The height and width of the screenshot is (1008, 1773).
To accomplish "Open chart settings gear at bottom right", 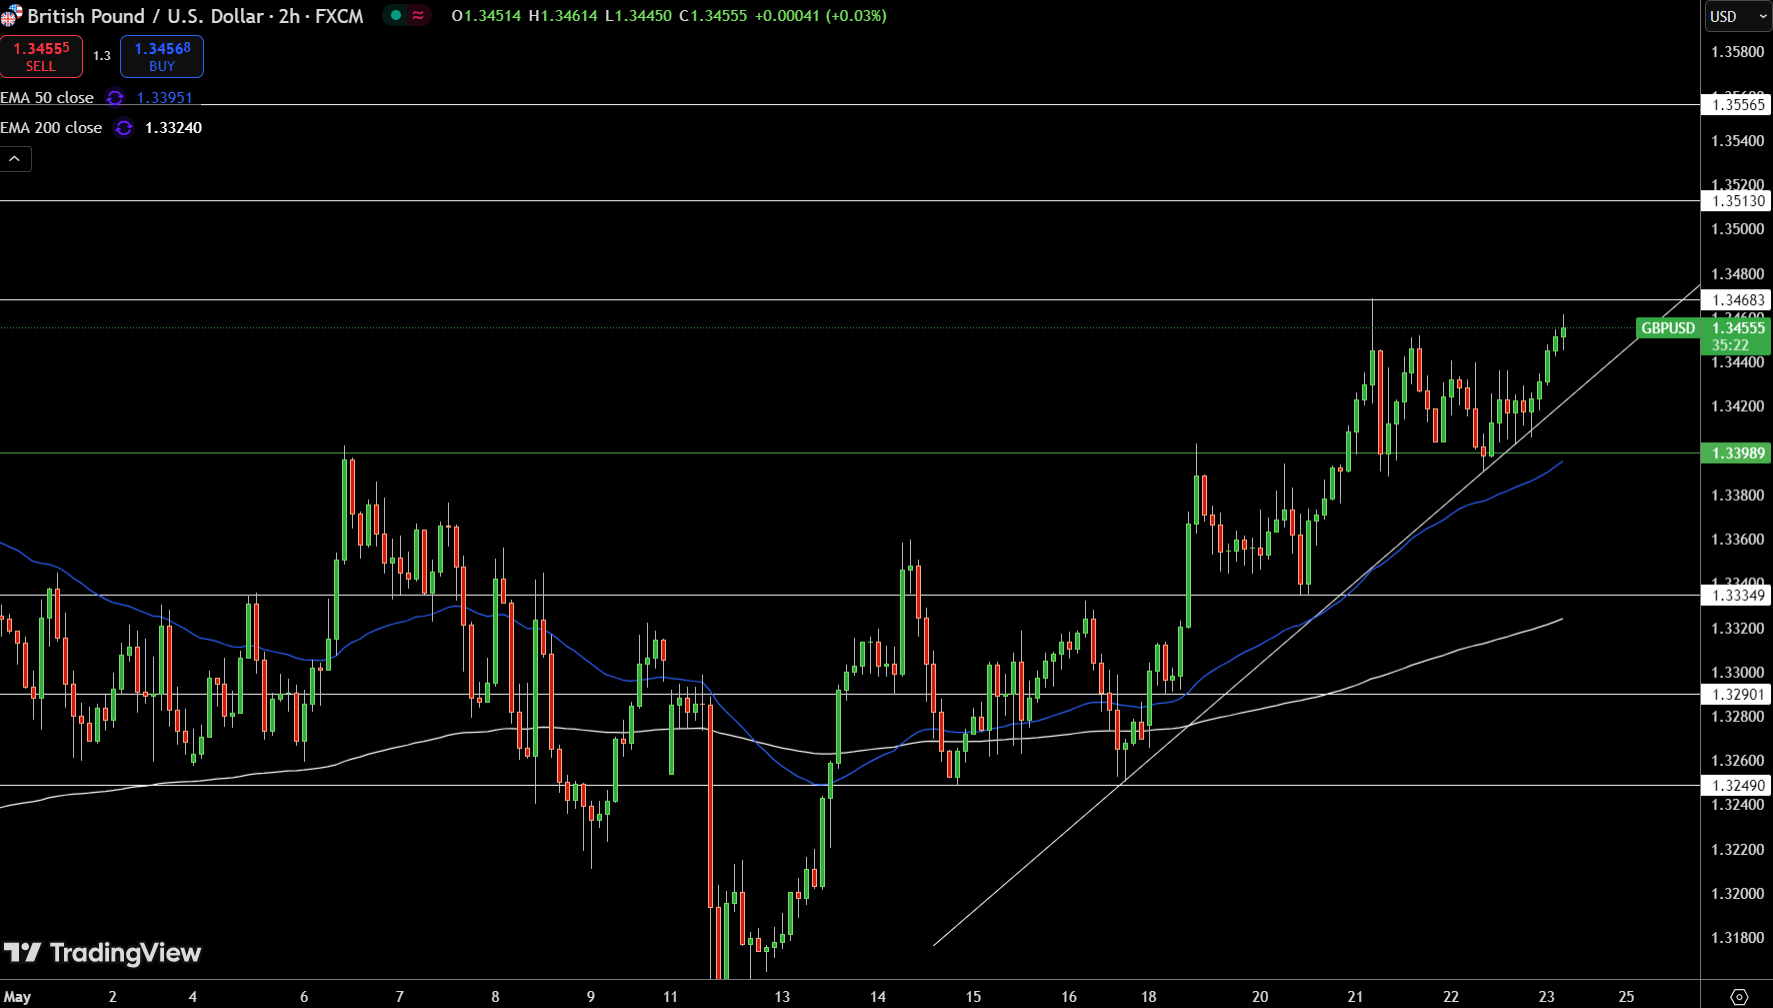I will tap(1739, 996).
